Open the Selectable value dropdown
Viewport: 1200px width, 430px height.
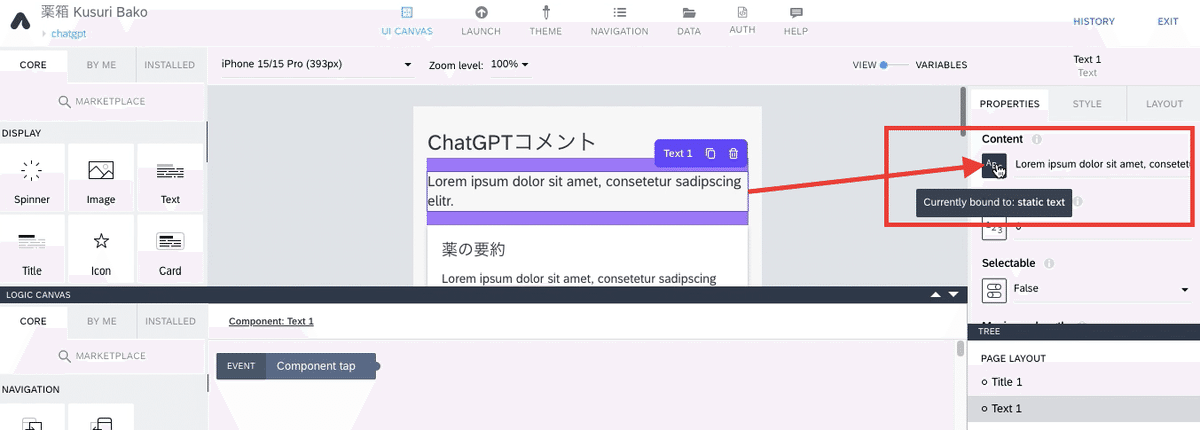1101,289
